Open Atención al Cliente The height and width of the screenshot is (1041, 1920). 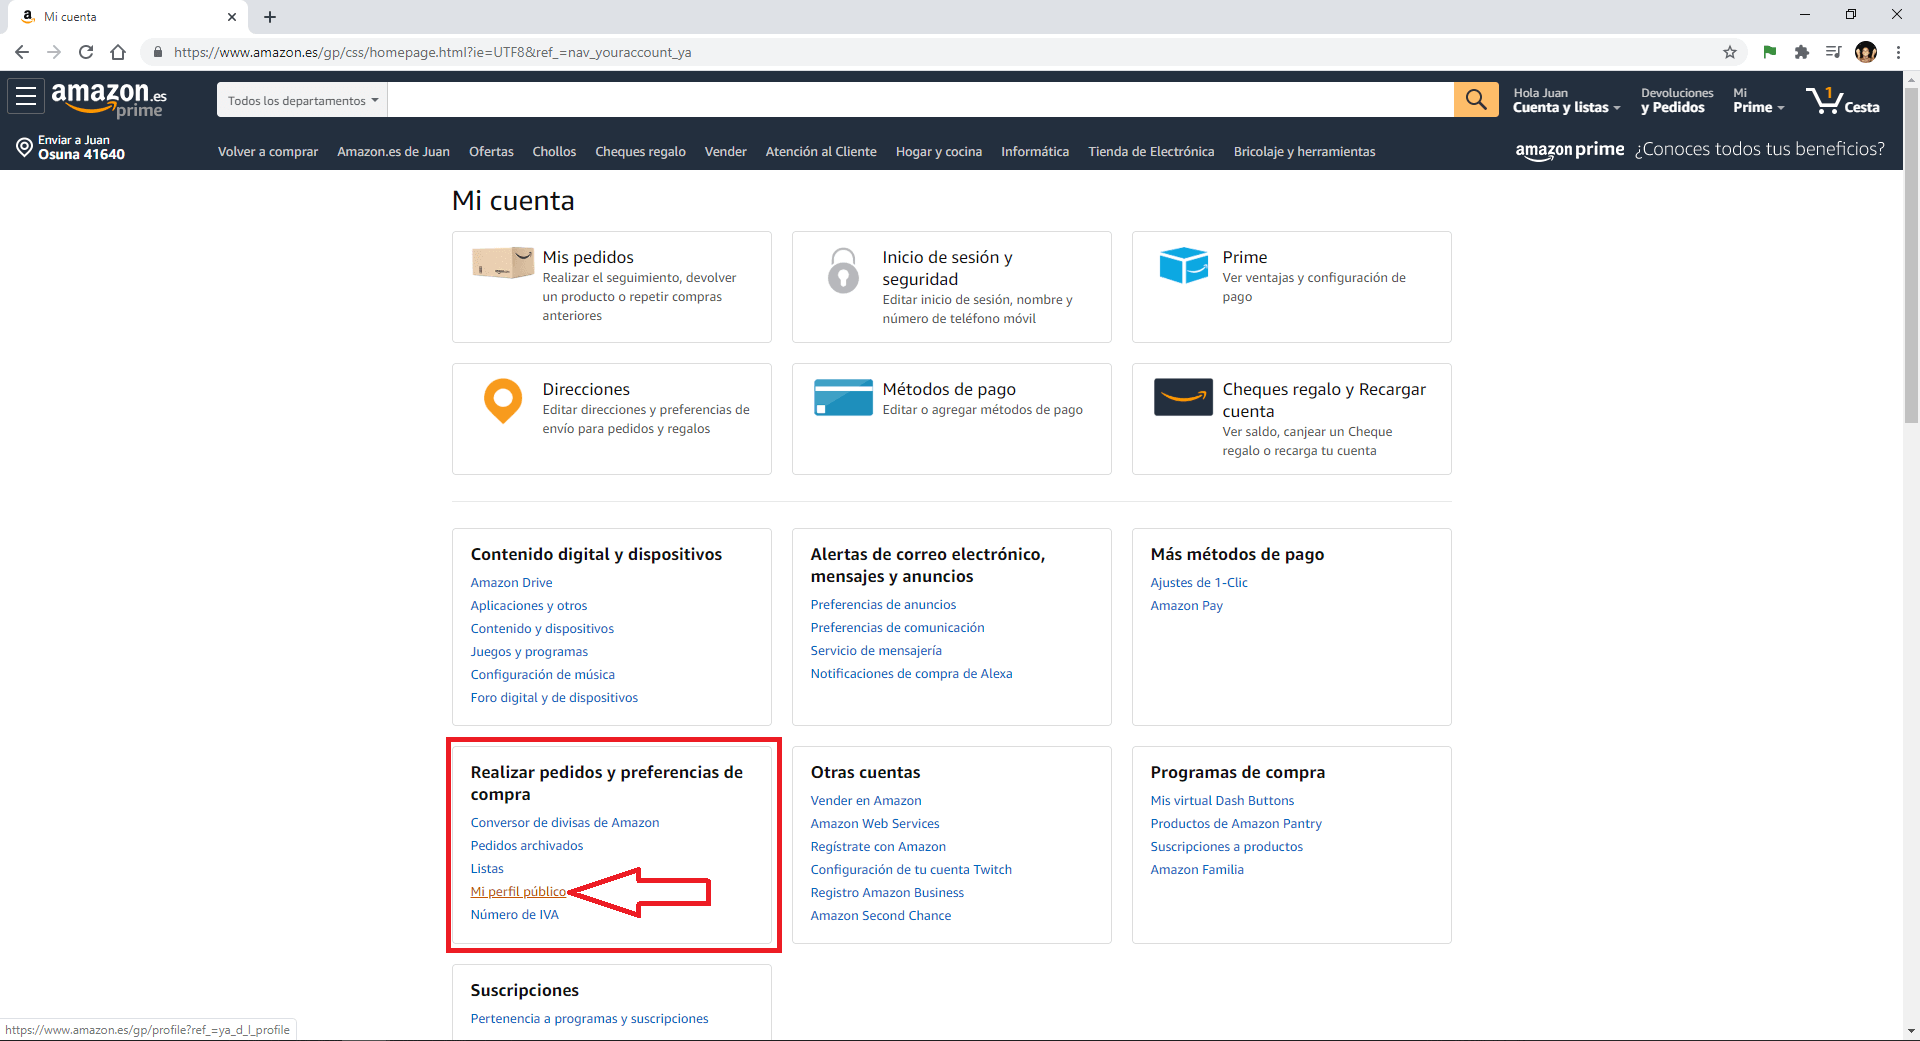coord(821,152)
